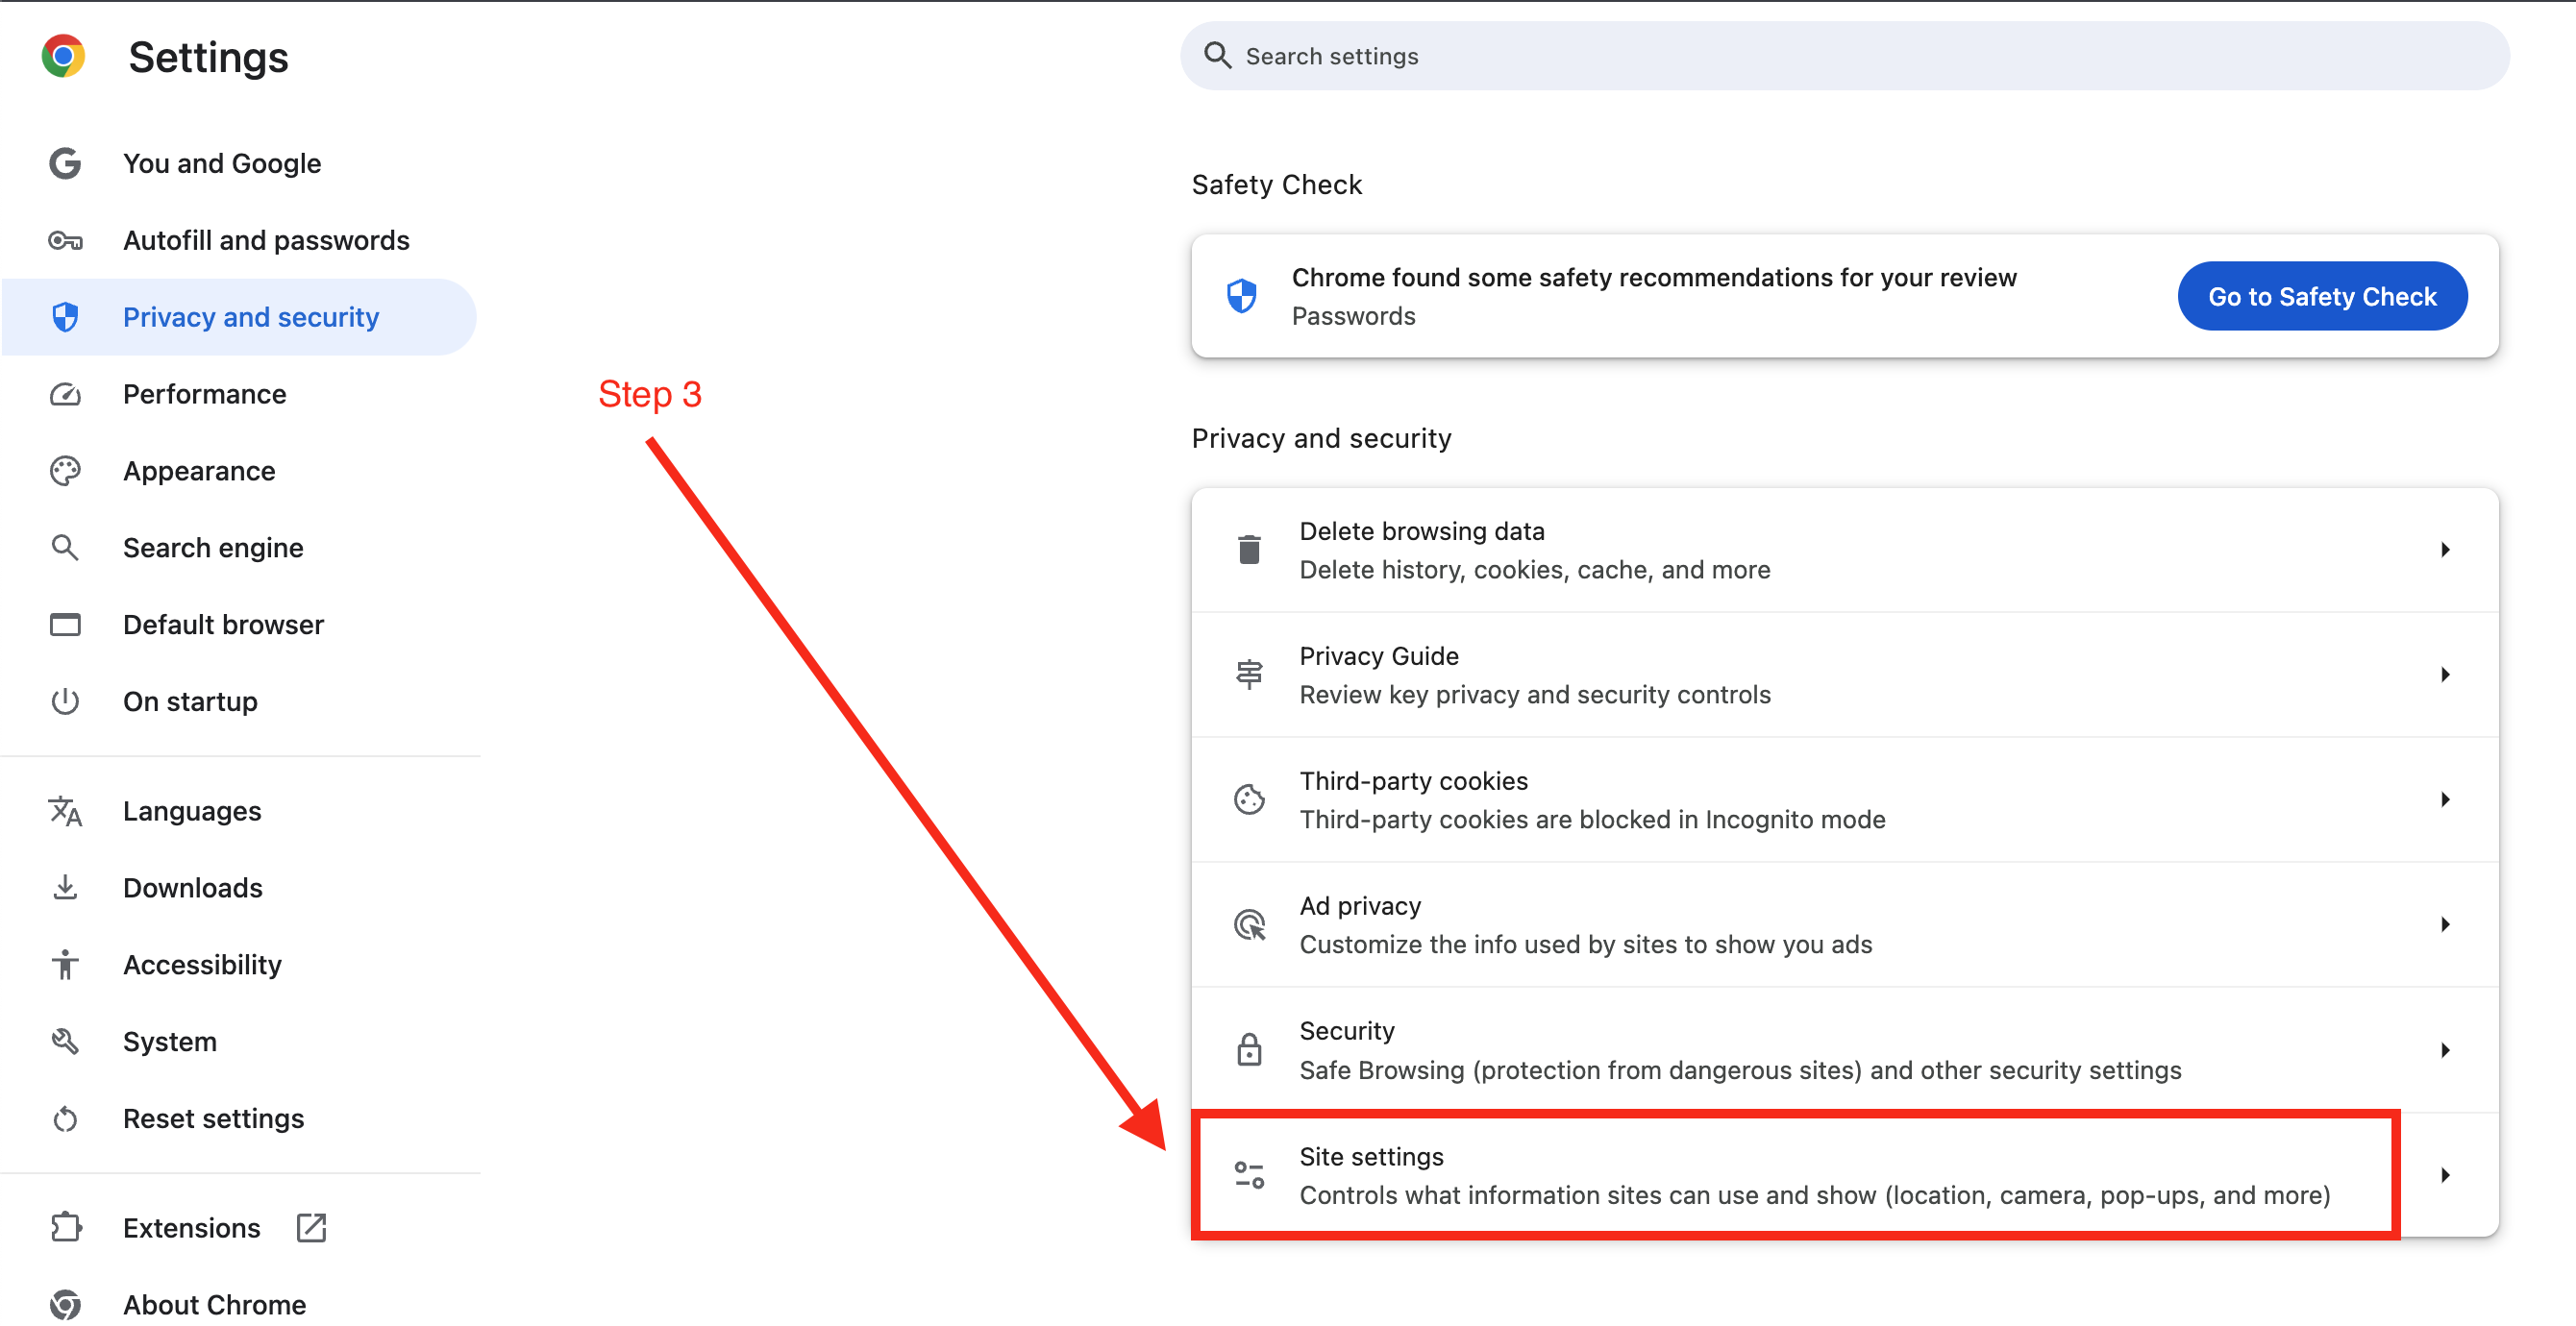Expand Site settings with its arrow
Image resolution: width=2576 pixels, height=1326 pixels.
2445,1175
